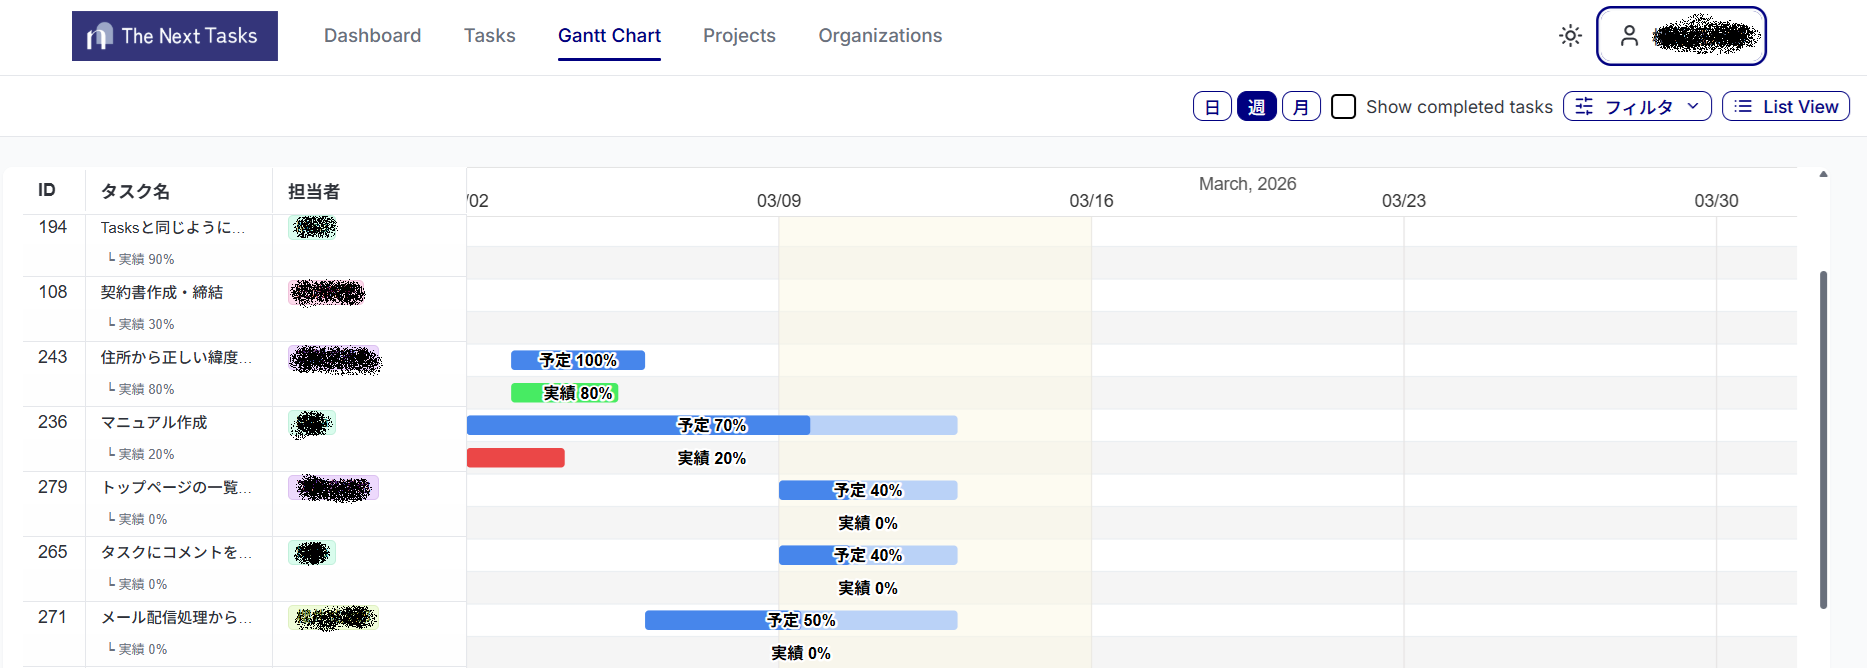Click ID 243 cell

point(53,357)
